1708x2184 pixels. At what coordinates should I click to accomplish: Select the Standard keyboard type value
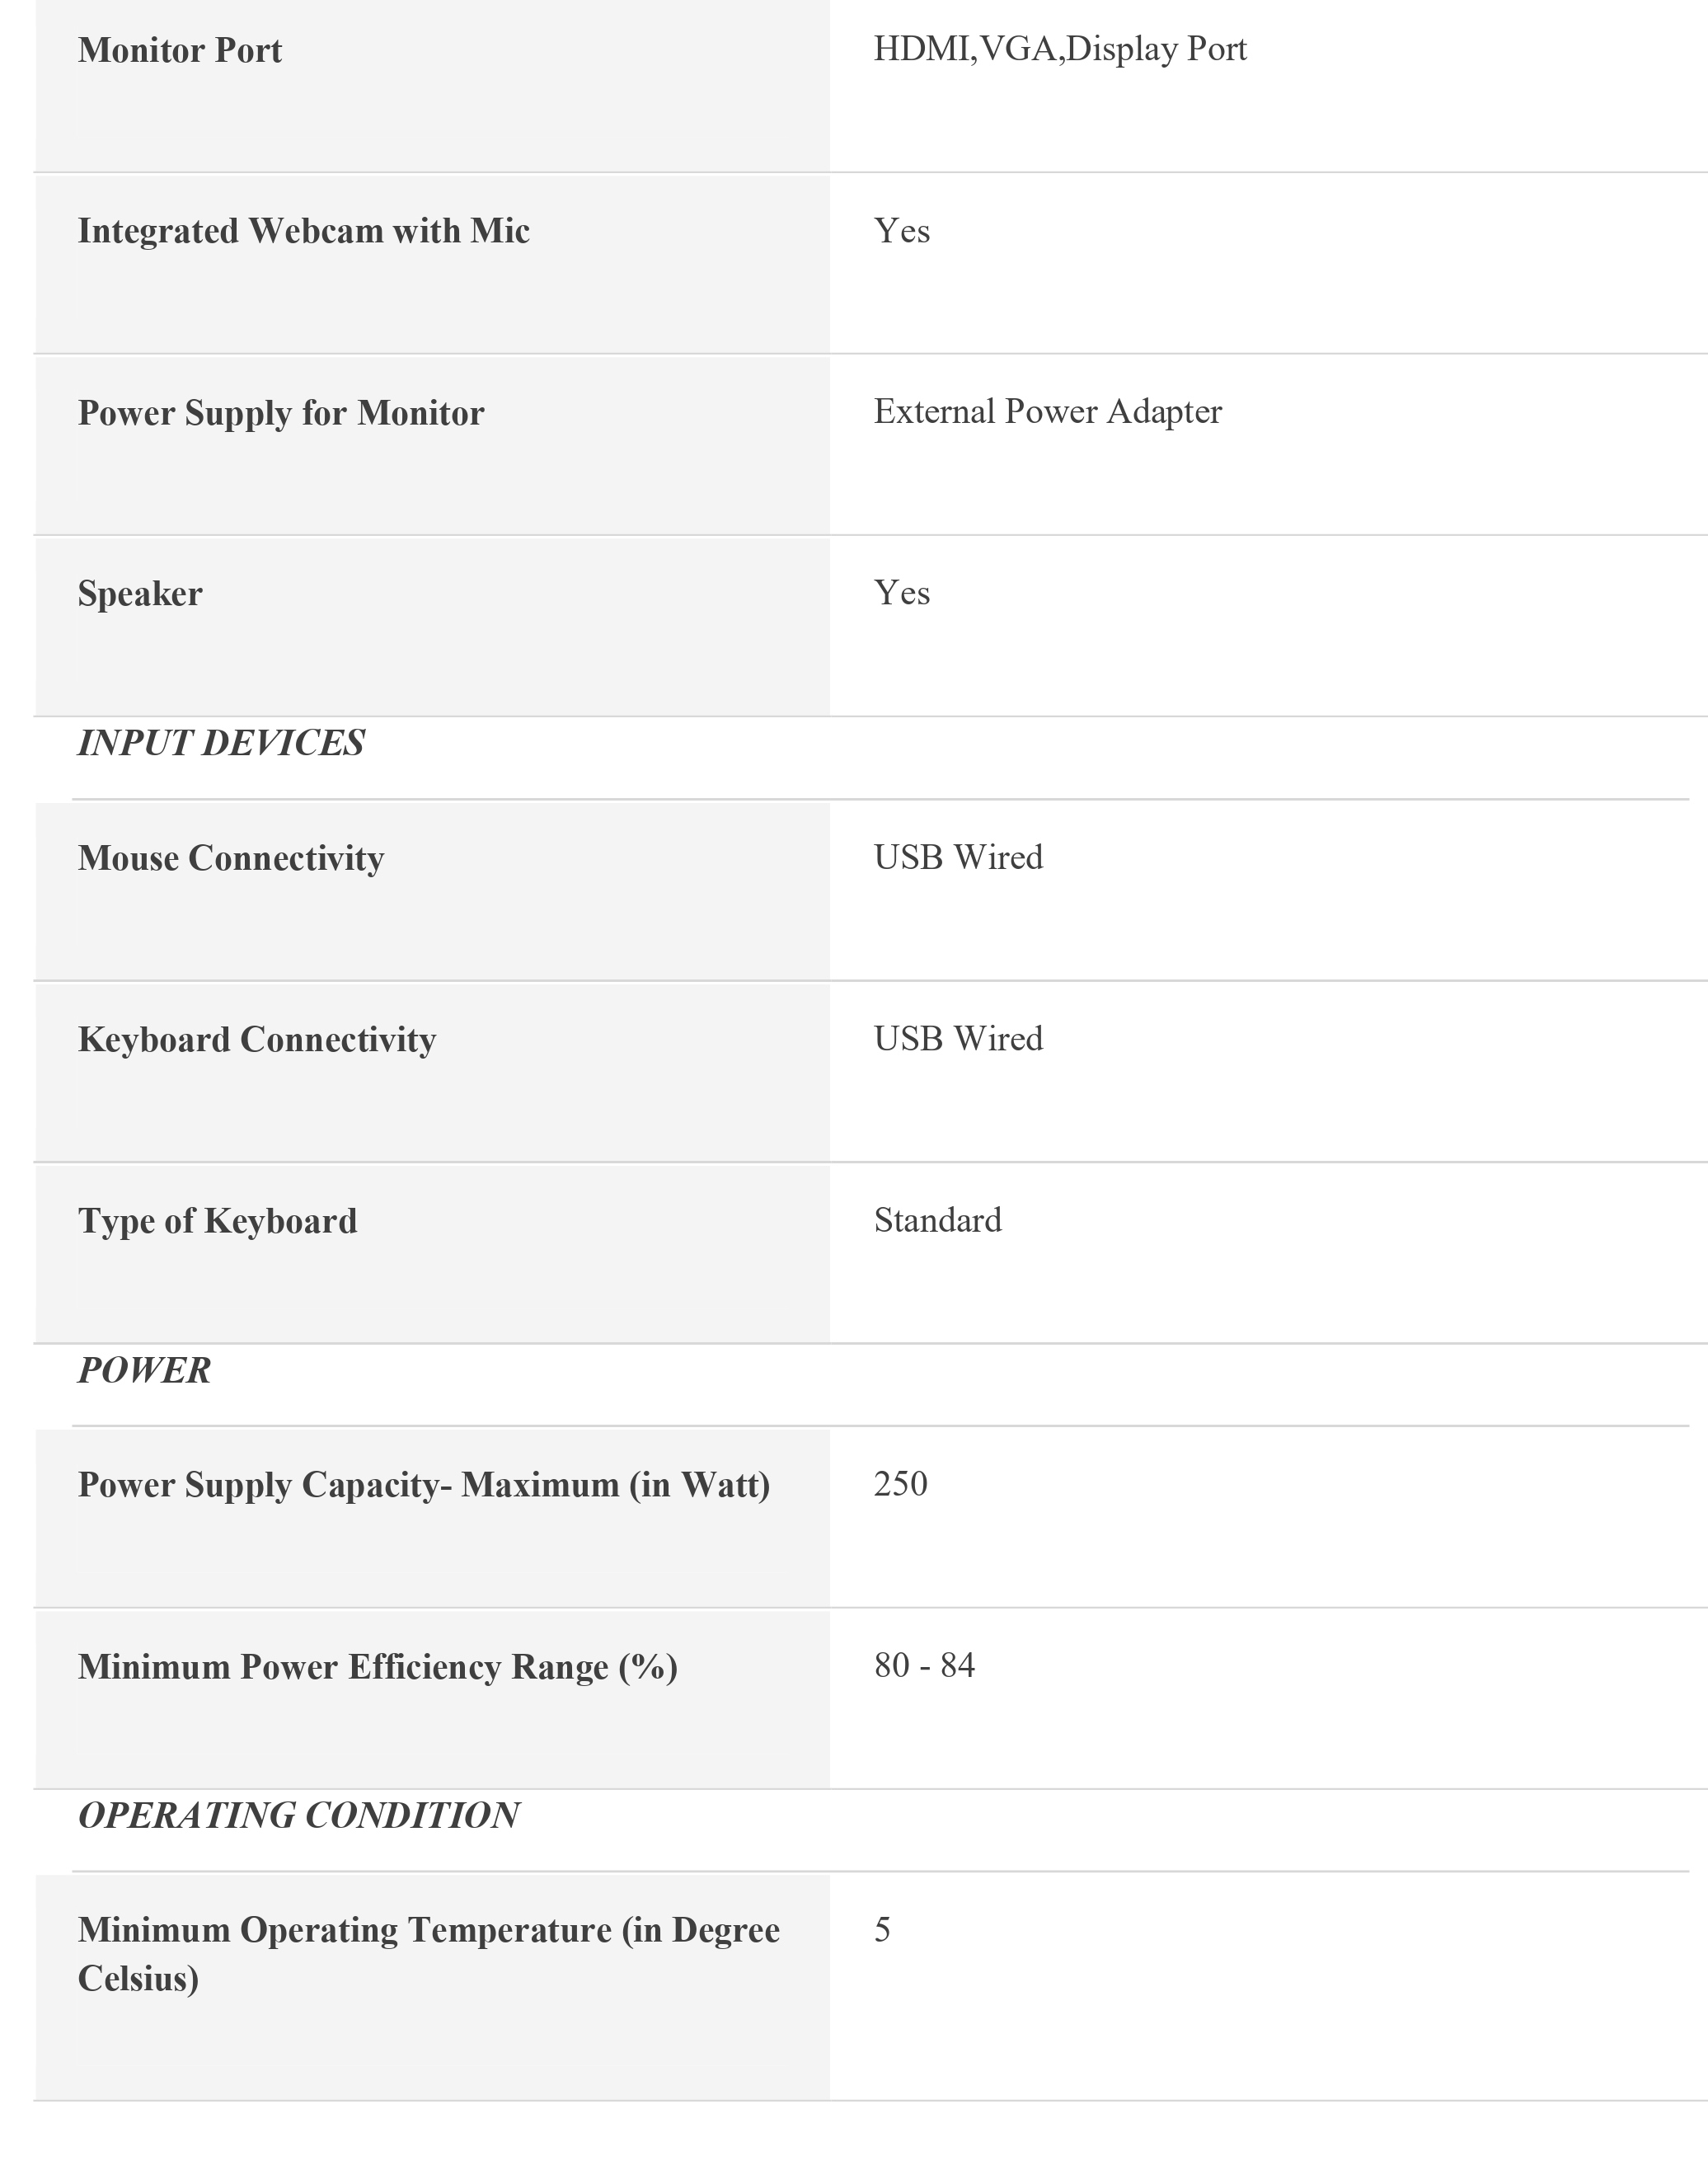click(937, 1220)
